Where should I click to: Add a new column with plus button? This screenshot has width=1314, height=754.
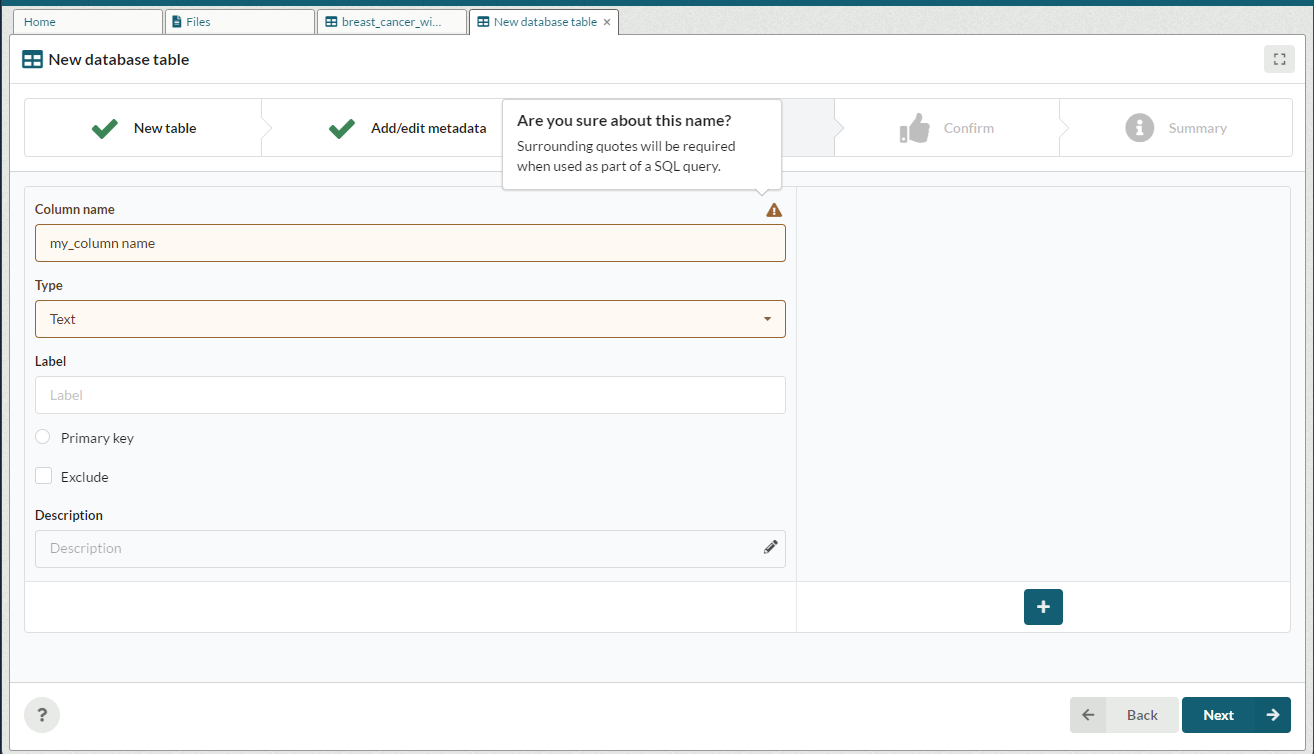tap(1043, 607)
